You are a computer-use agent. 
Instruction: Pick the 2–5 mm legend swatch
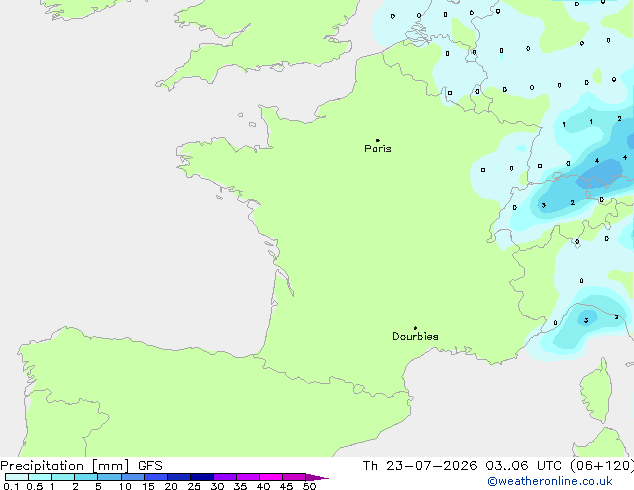click(86, 477)
